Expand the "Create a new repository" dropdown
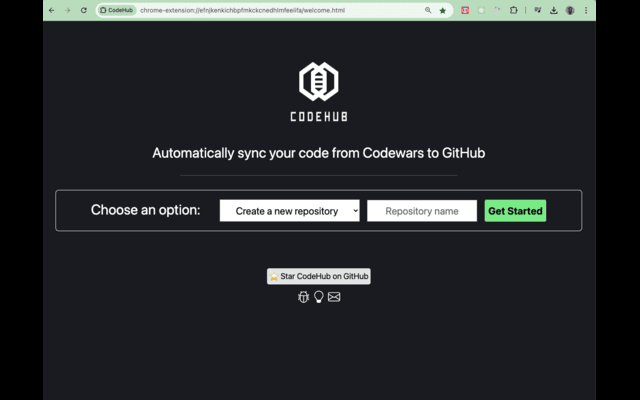Image resolution: width=640 pixels, height=400 pixels. [x=289, y=211]
